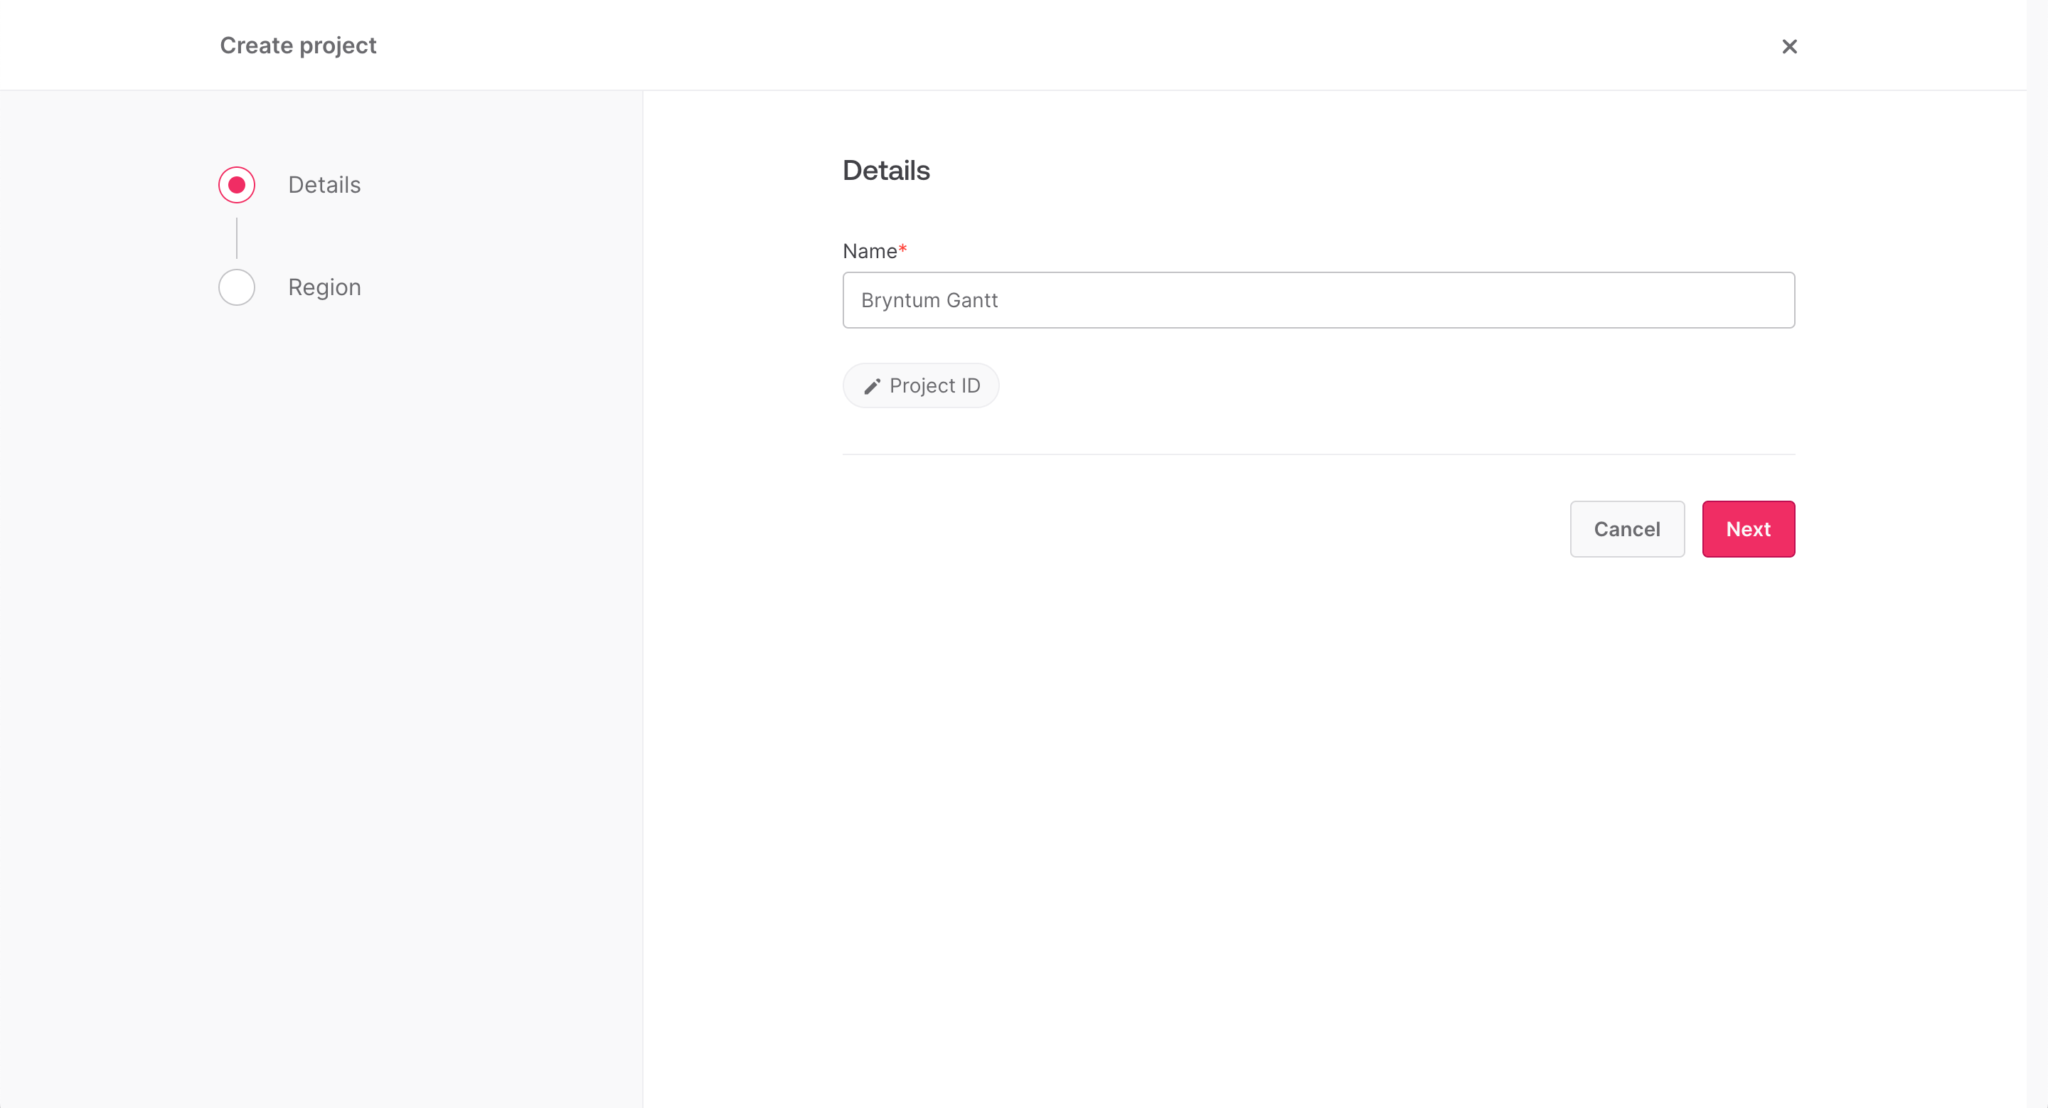Click the Region step label
This screenshot has height=1108, width=2048.
tap(324, 287)
